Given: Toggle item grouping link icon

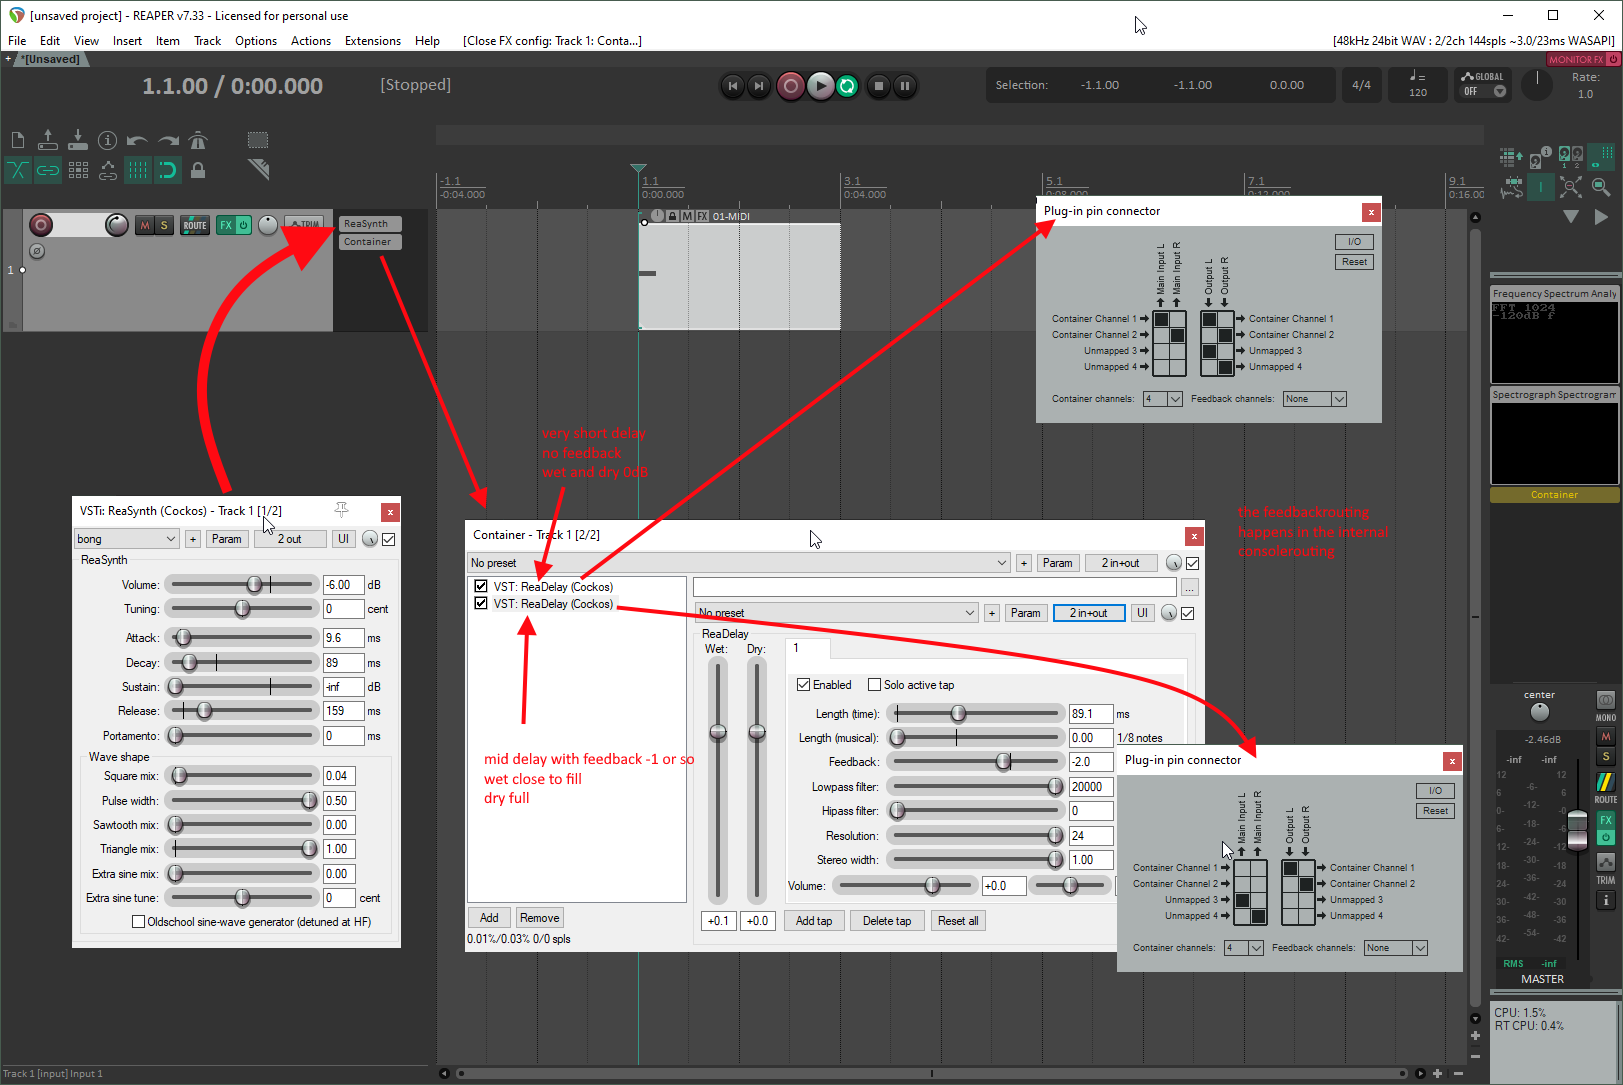Looking at the screenshot, I should [x=48, y=170].
